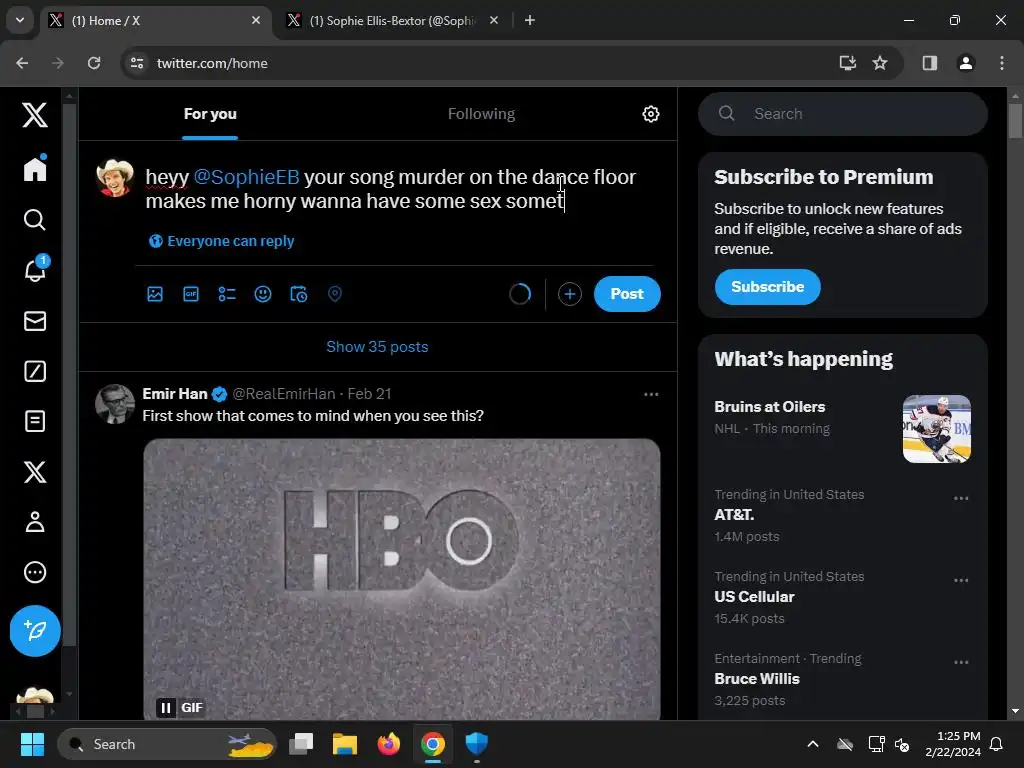Open more options for US Cellular trend
Image resolution: width=1024 pixels, height=768 pixels.
tap(961, 581)
